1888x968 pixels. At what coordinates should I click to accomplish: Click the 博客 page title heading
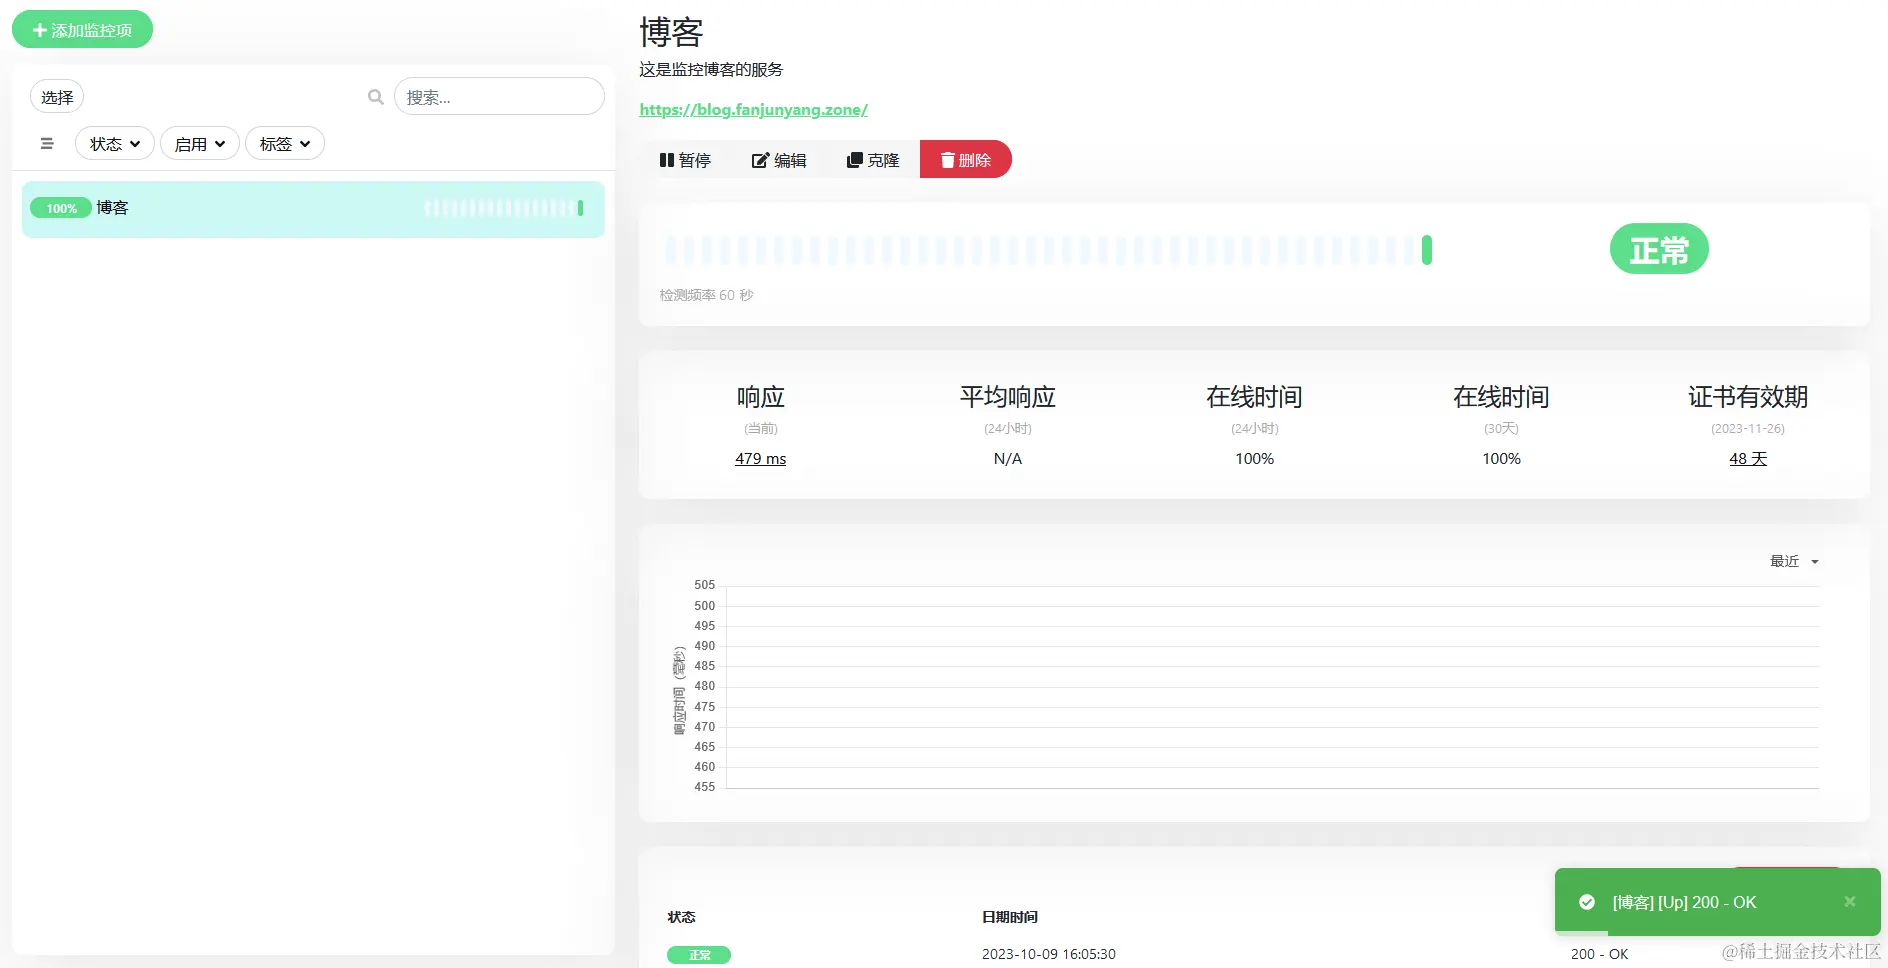point(671,32)
